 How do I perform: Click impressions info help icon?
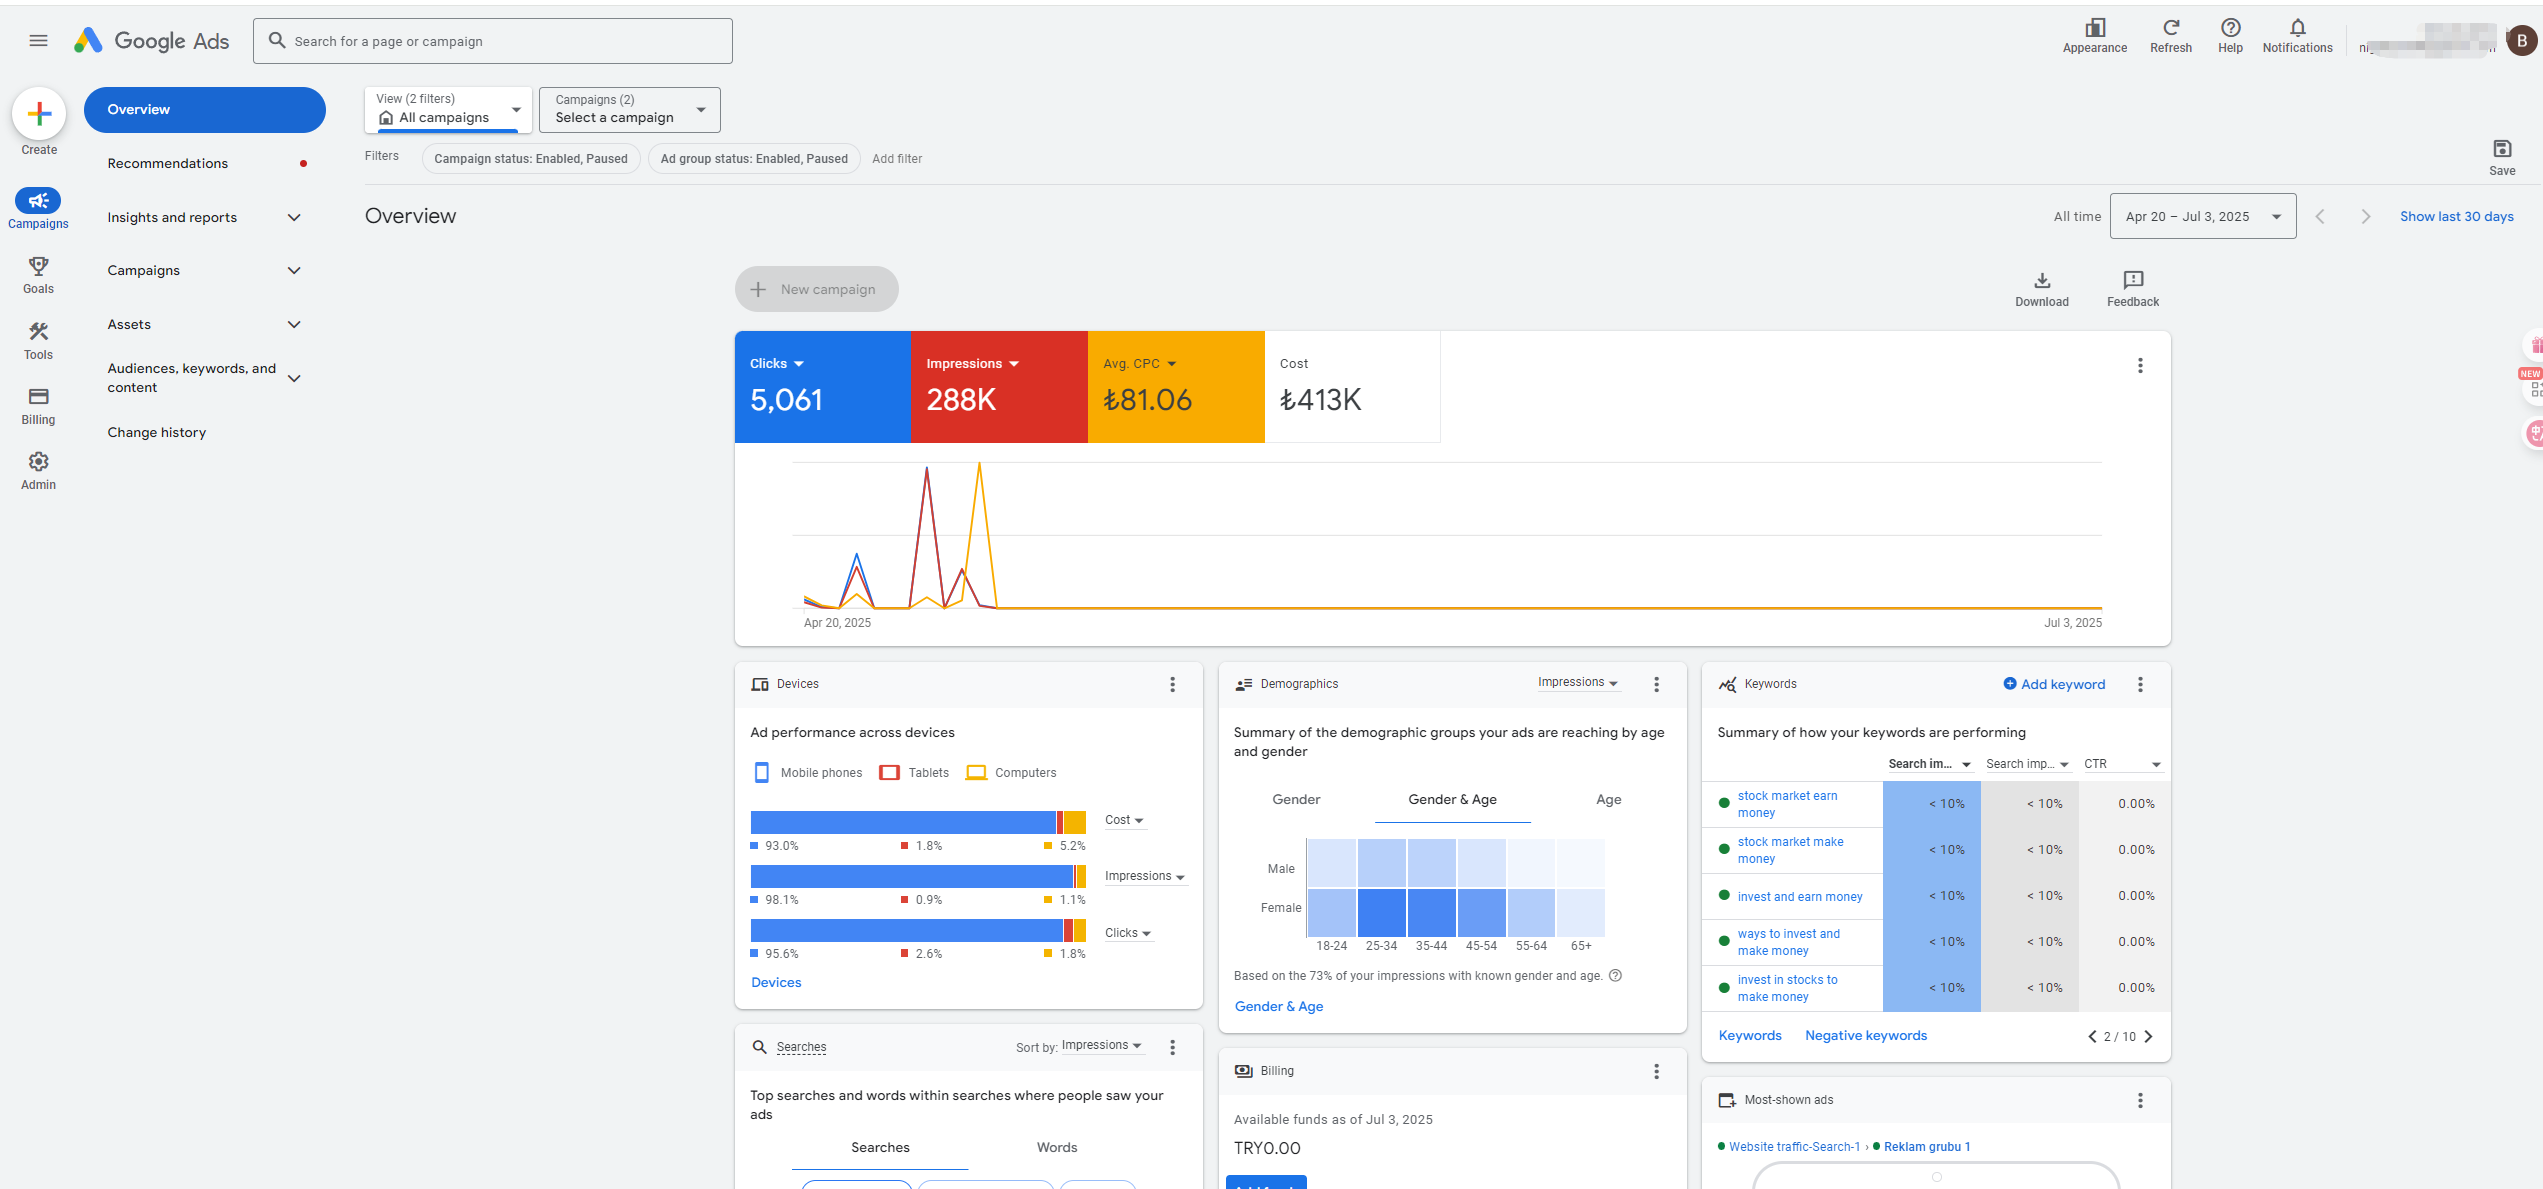coord(1615,976)
